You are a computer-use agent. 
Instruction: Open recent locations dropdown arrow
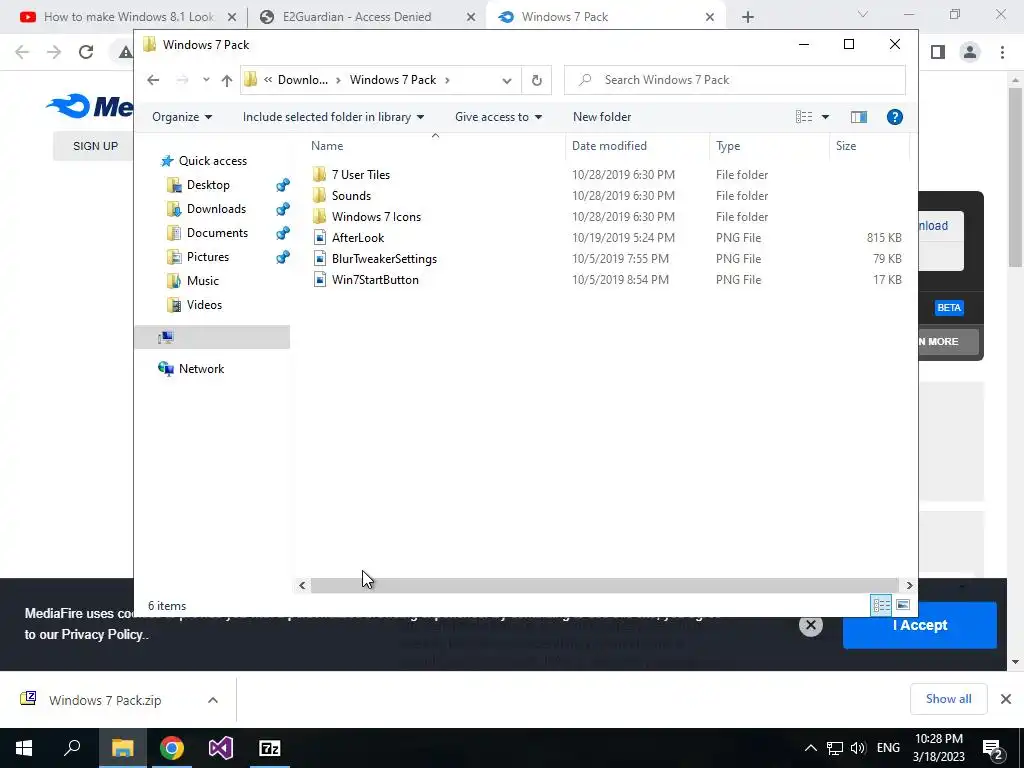[x=206, y=80]
